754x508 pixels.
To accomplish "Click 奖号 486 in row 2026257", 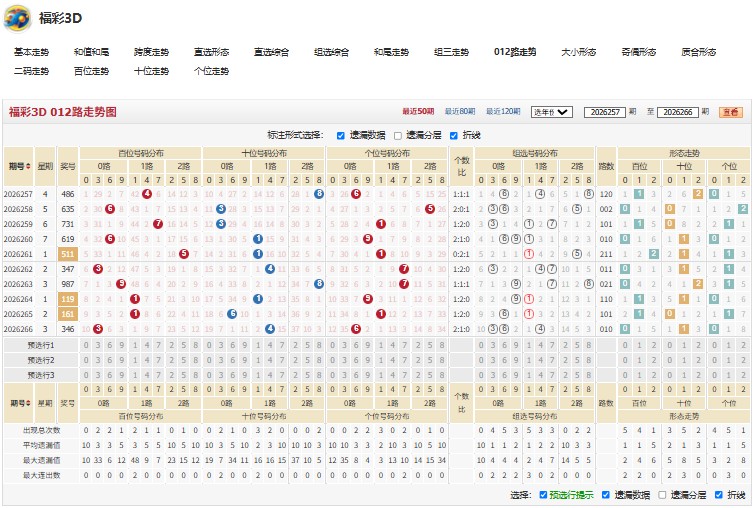I will (x=68, y=194).
